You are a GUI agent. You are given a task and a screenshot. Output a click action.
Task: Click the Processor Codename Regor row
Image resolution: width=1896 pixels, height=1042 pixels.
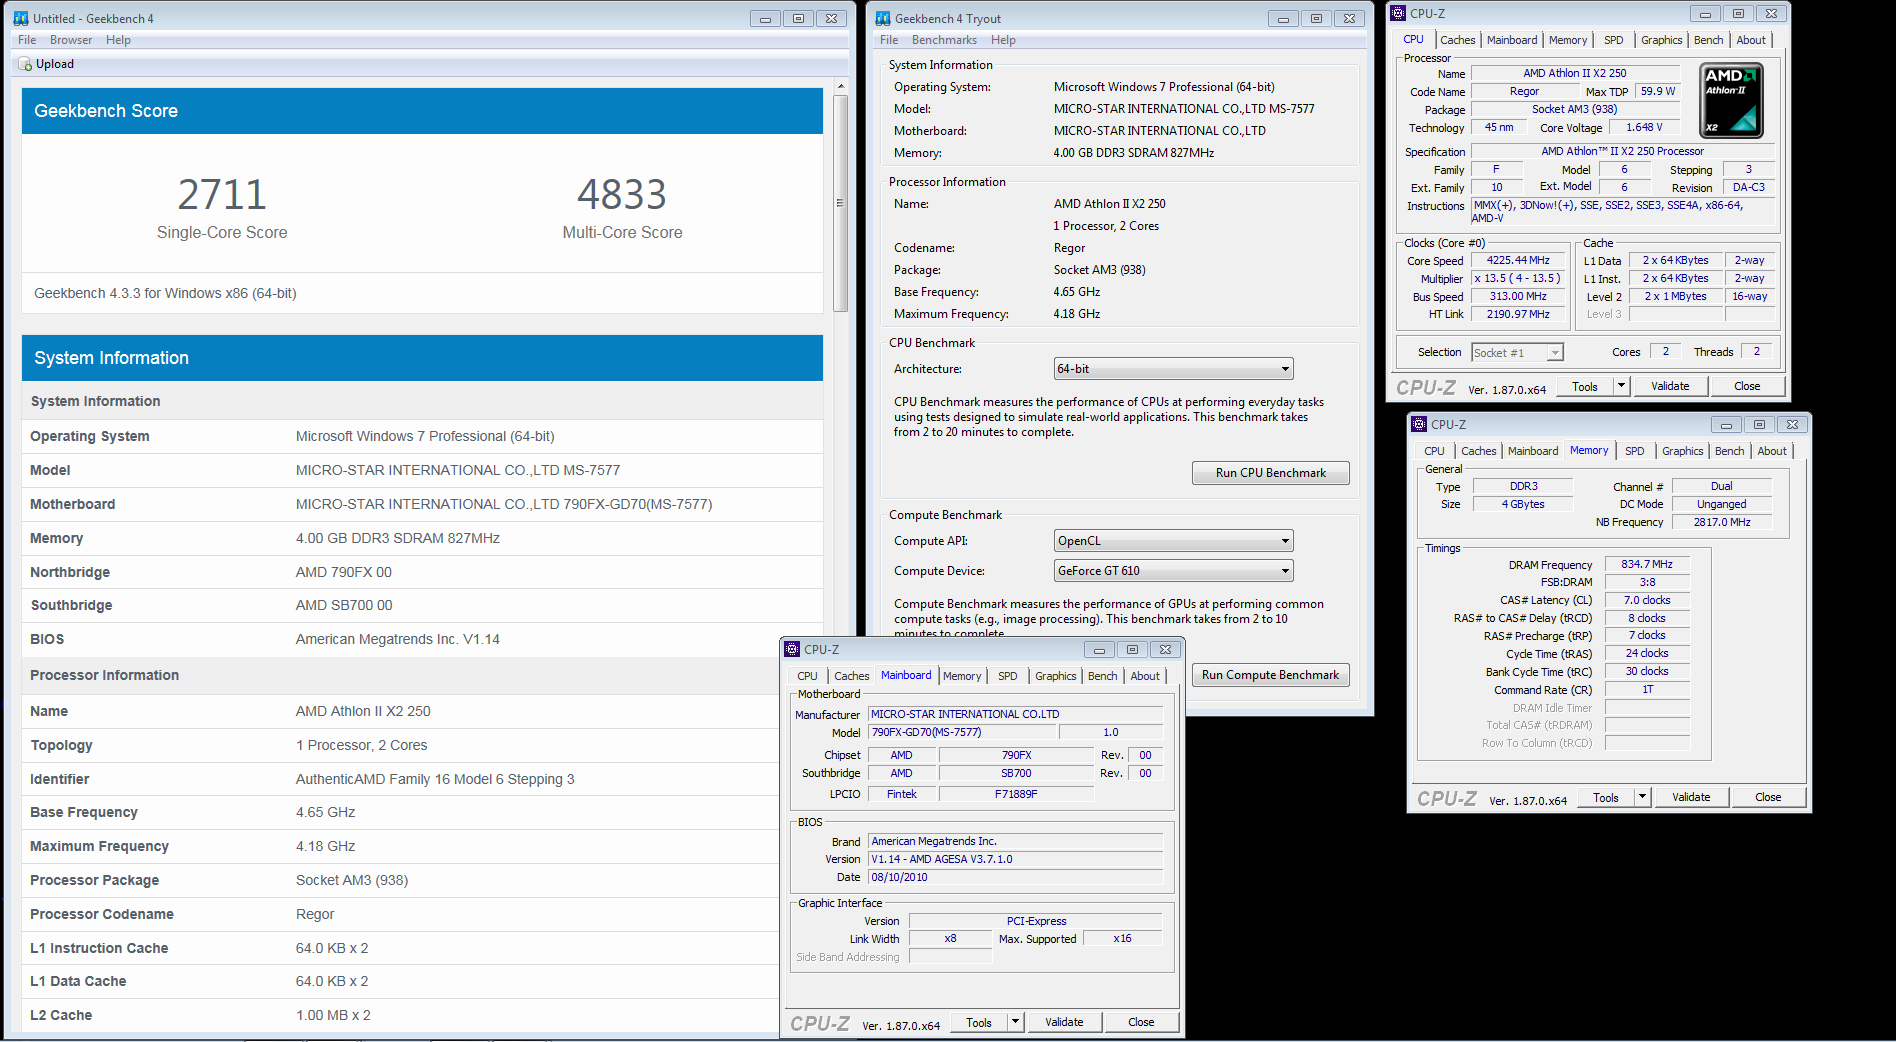(x=400, y=914)
